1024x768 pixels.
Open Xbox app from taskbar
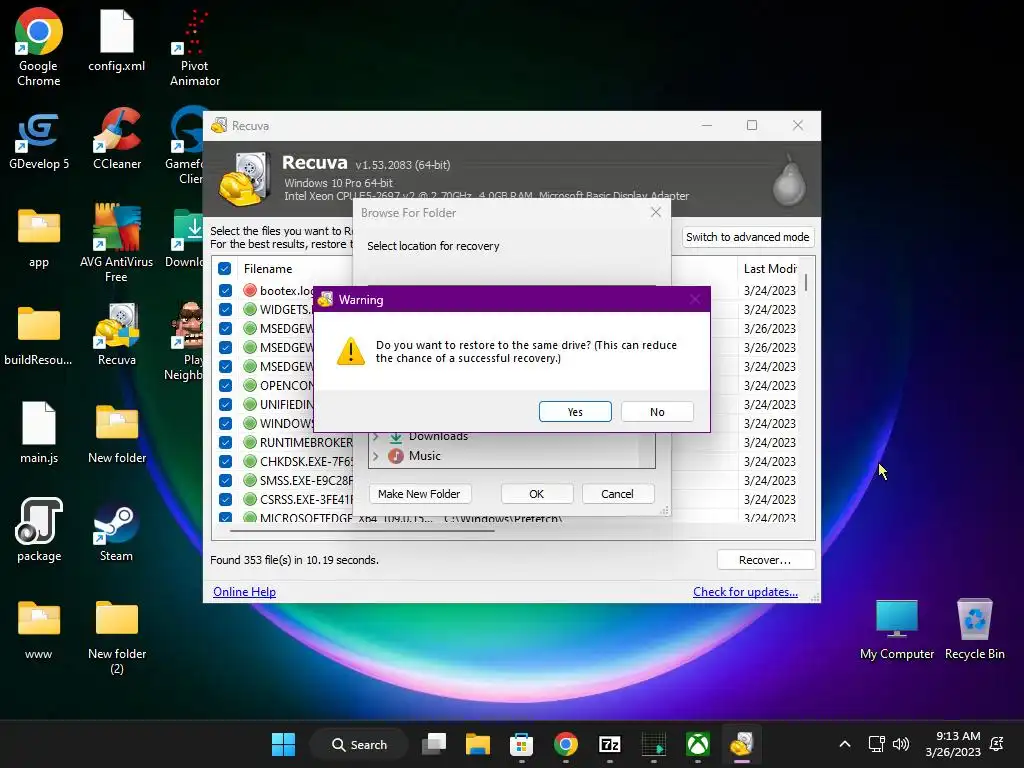(x=697, y=744)
